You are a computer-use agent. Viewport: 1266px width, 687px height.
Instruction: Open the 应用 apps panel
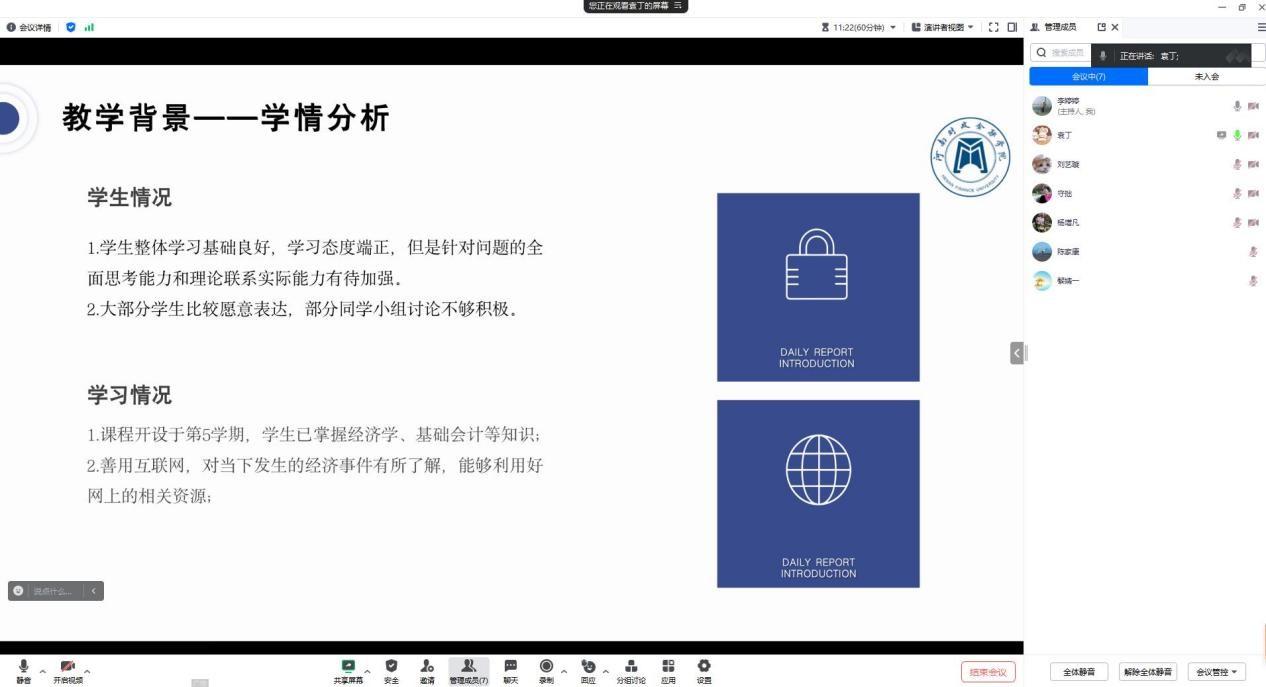tap(668, 670)
